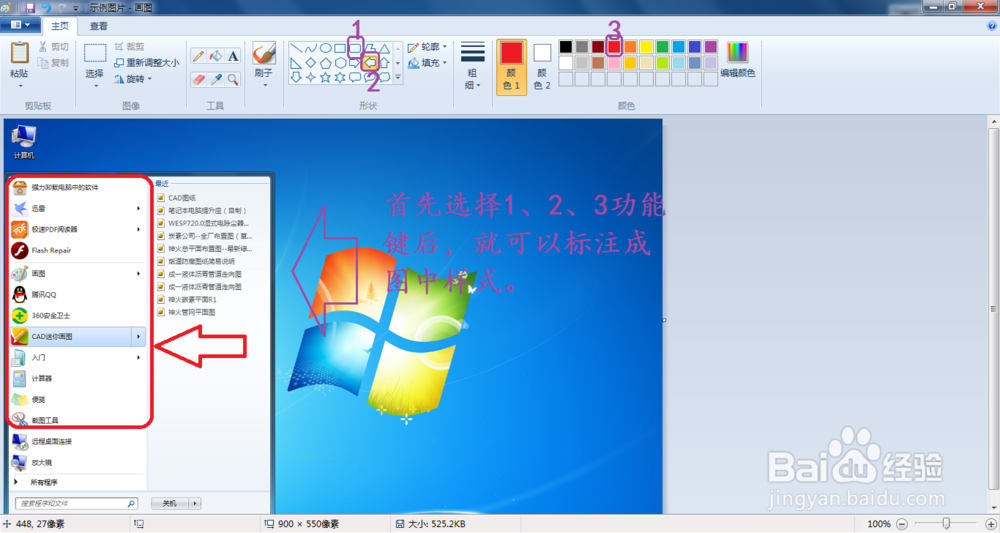Screen dimensions: 1000x533
Task: Pick the purple color swatch
Action: pos(710,47)
